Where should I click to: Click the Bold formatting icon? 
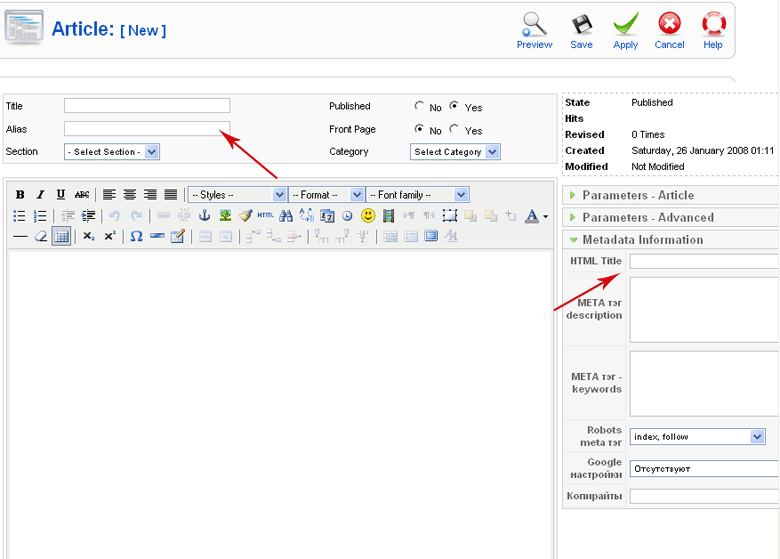(x=20, y=194)
